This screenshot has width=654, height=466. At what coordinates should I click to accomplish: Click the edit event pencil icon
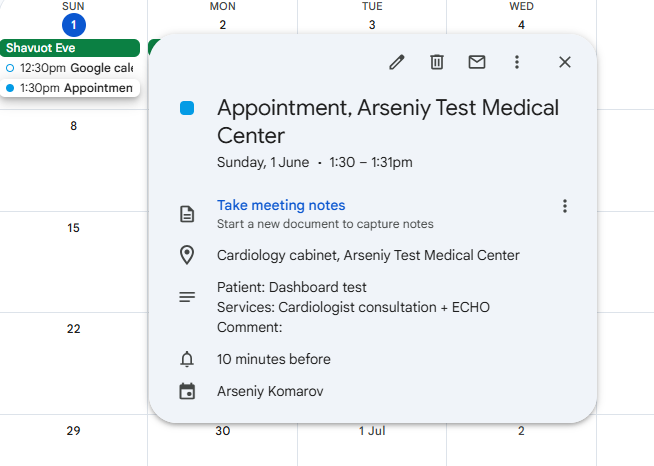click(x=397, y=62)
